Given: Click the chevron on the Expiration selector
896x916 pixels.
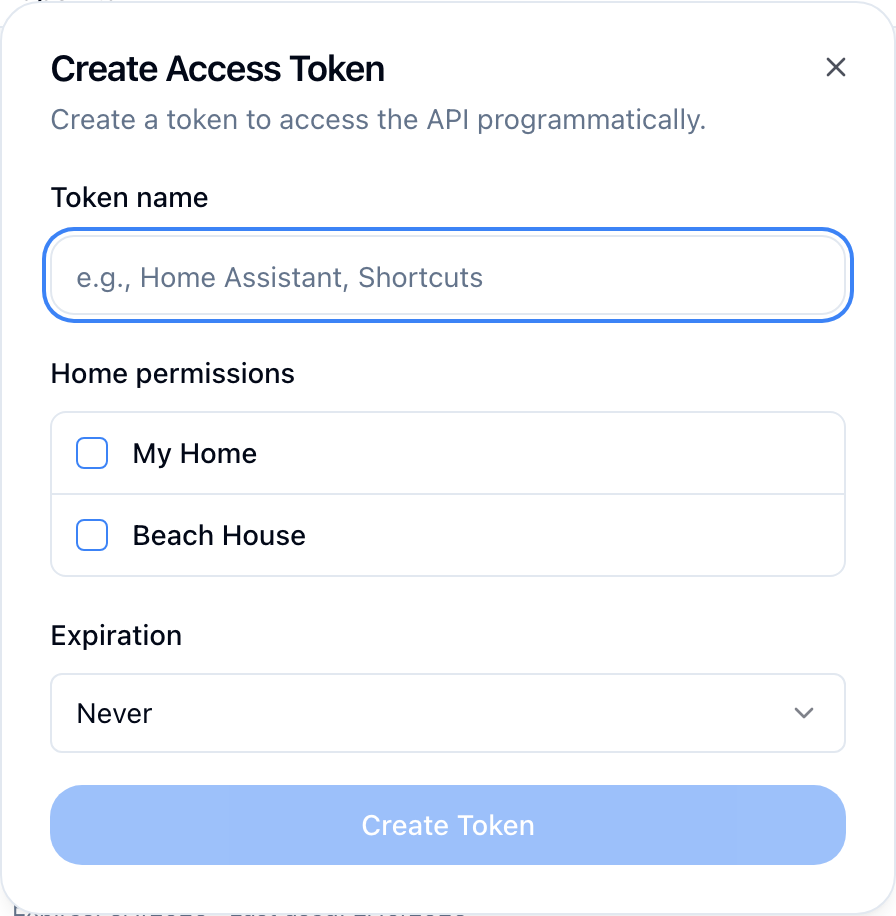Looking at the screenshot, I should [803, 713].
